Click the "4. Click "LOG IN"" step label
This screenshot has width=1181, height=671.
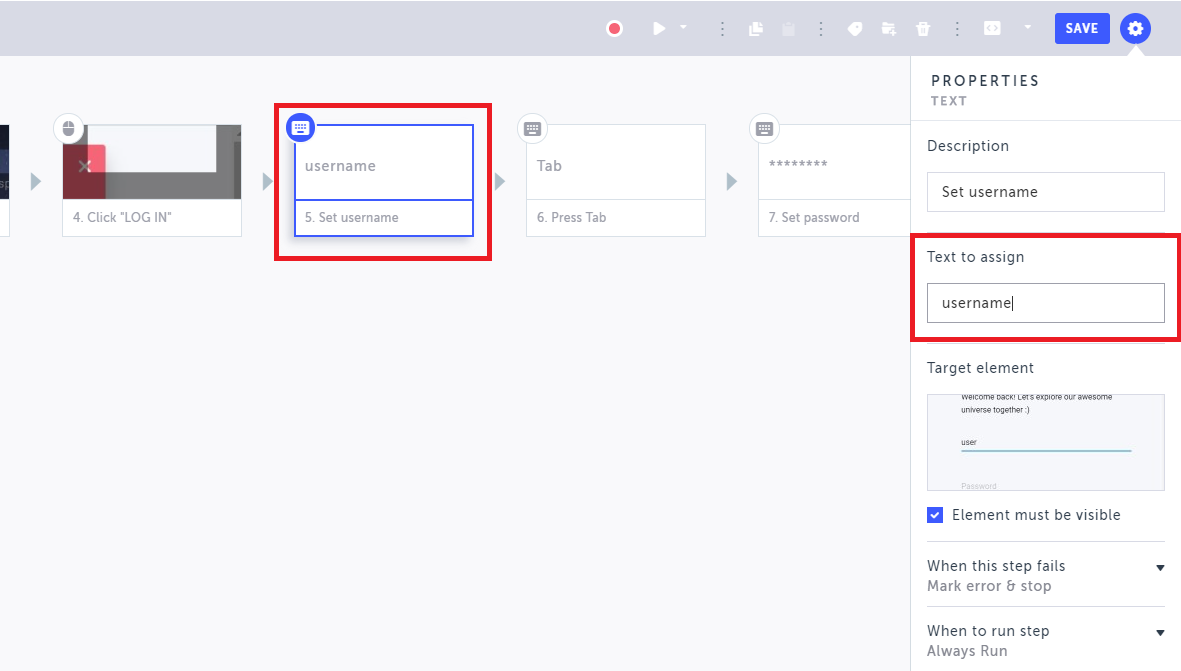click(x=122, y=218)
